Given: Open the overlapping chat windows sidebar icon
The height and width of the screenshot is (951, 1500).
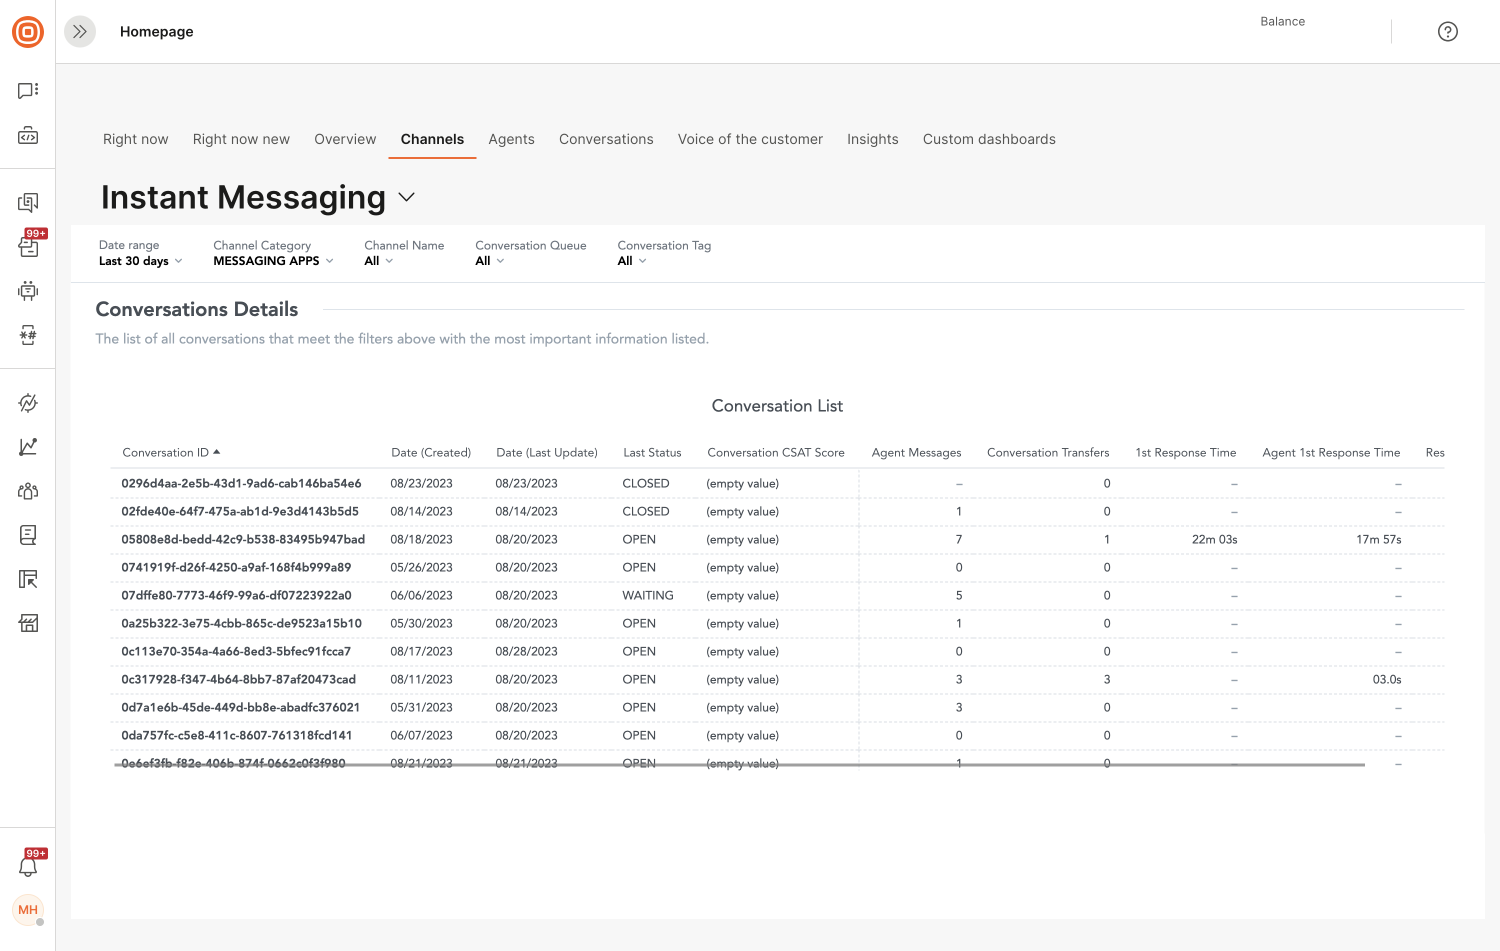Looking at the screenshot, I should click(x=28, y=203).
